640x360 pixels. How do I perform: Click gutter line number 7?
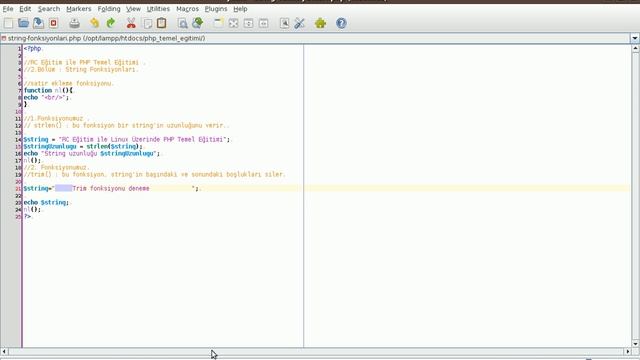tap(19, 91)
